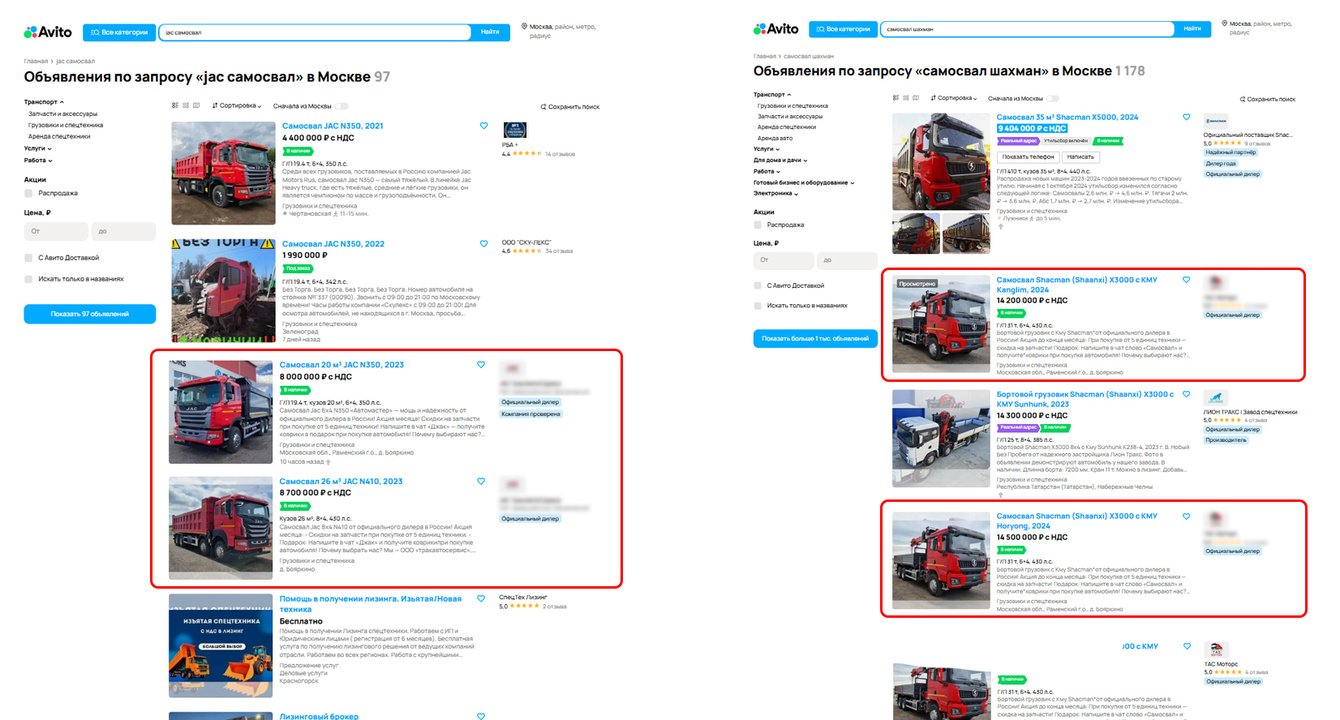
Task: Open Avito logo on the jac самосвал page
Action: tap(47, 32)
